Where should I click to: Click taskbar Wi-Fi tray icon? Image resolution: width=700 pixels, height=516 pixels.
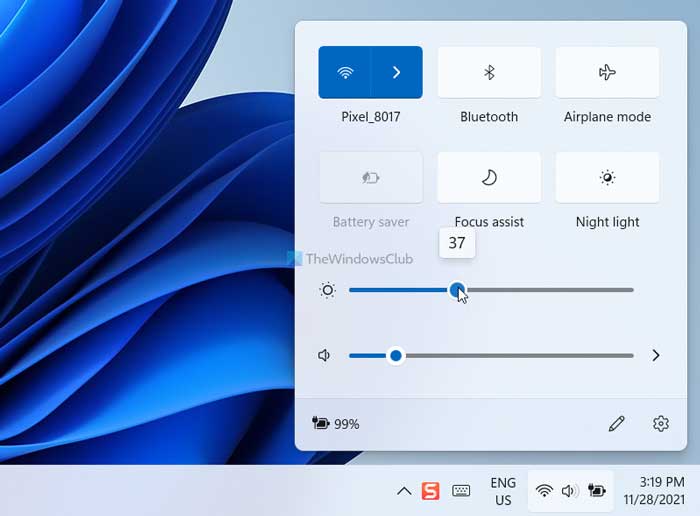tap(544, 491)
